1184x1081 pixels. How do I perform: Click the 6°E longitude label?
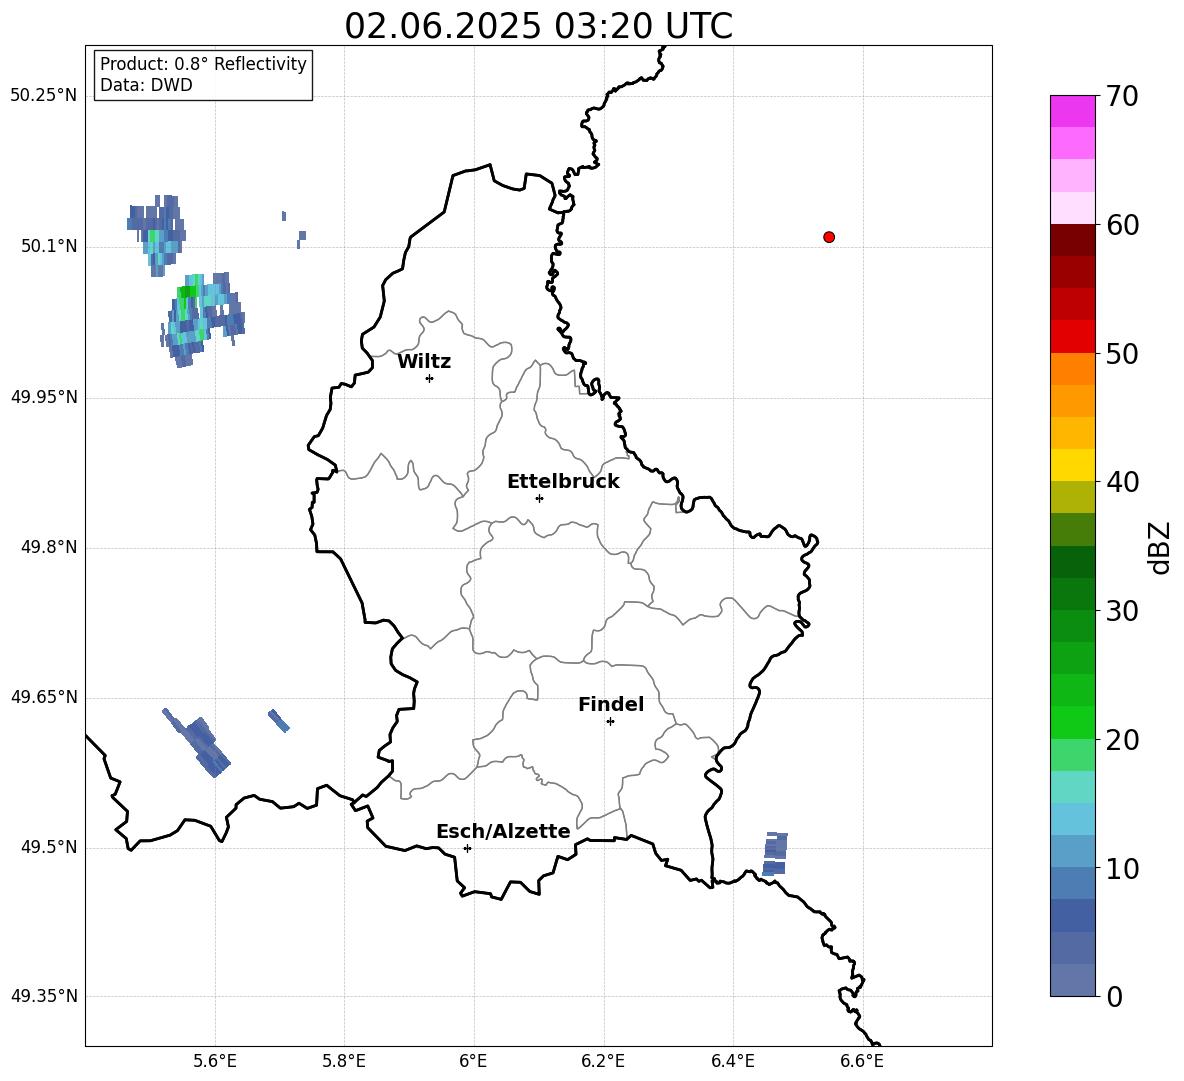tap(473, 1061)
